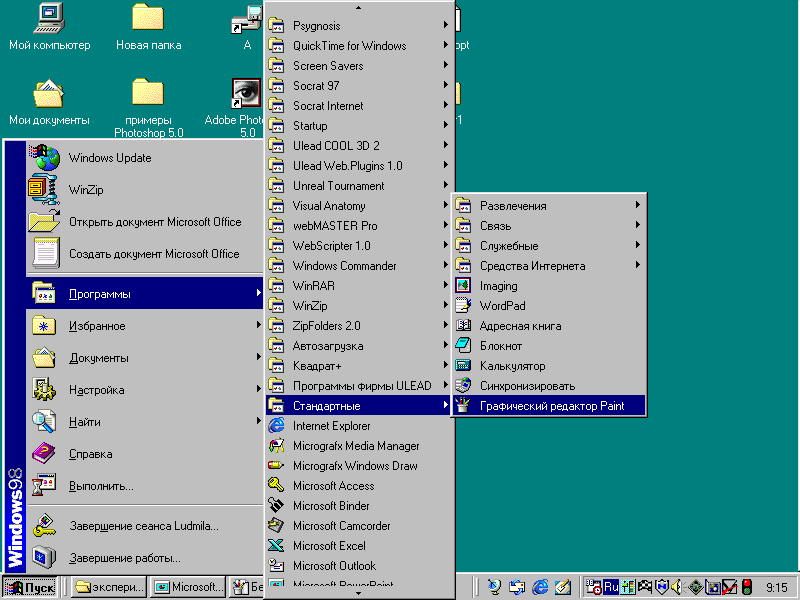Click the Microsoft Excel icon
This screenshot has width=800, height=600.
pyautogui.click(x=276, y=545)
